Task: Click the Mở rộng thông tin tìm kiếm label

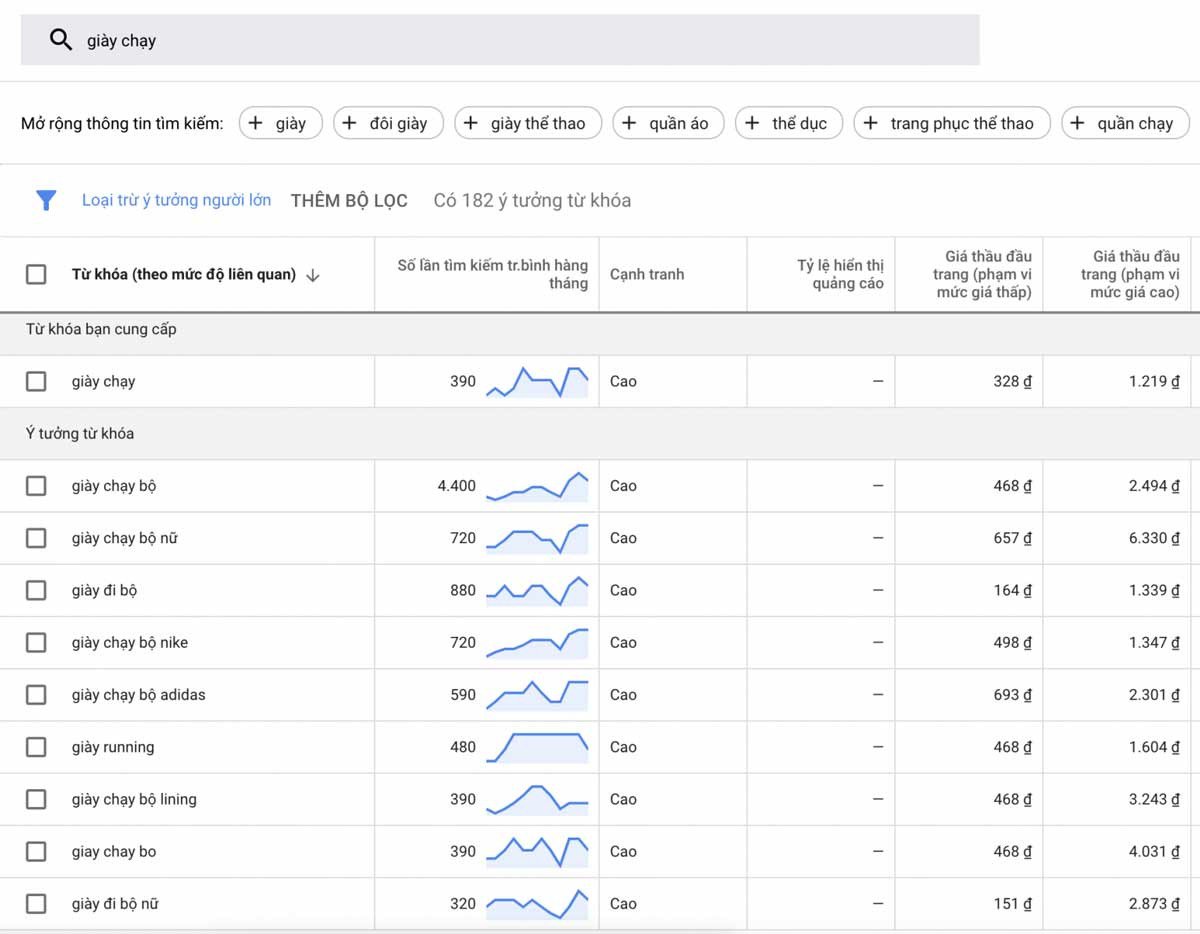Action: pyautogui.click(x=122, y=124)
